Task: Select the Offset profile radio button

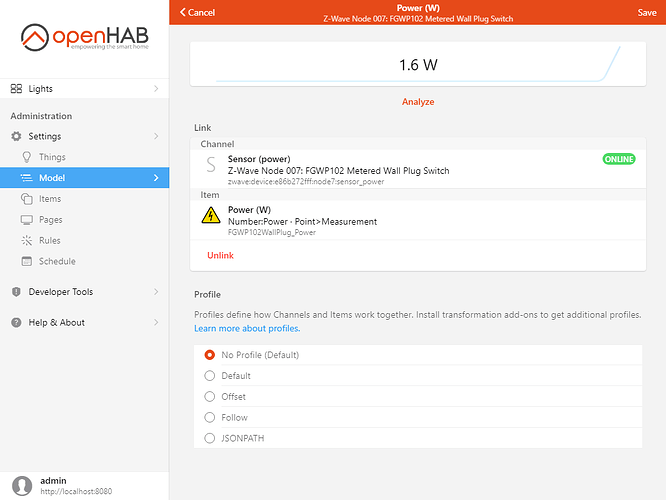Action: (x=210, y=397)
